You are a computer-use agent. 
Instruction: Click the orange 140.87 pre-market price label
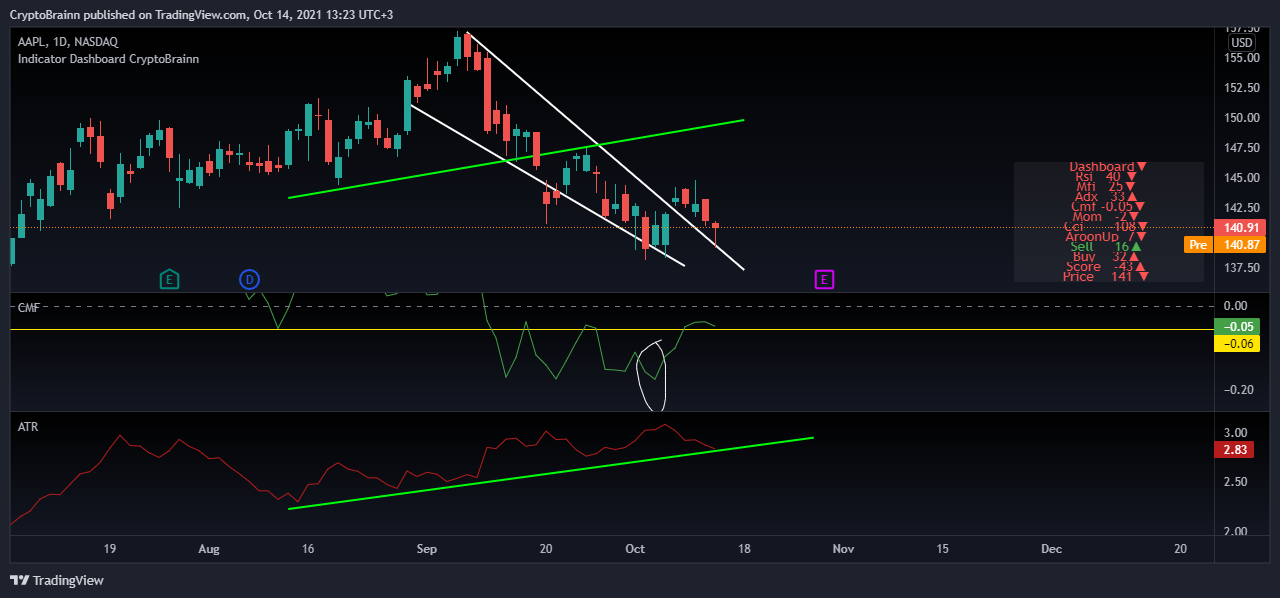(x=1240, y=244)
